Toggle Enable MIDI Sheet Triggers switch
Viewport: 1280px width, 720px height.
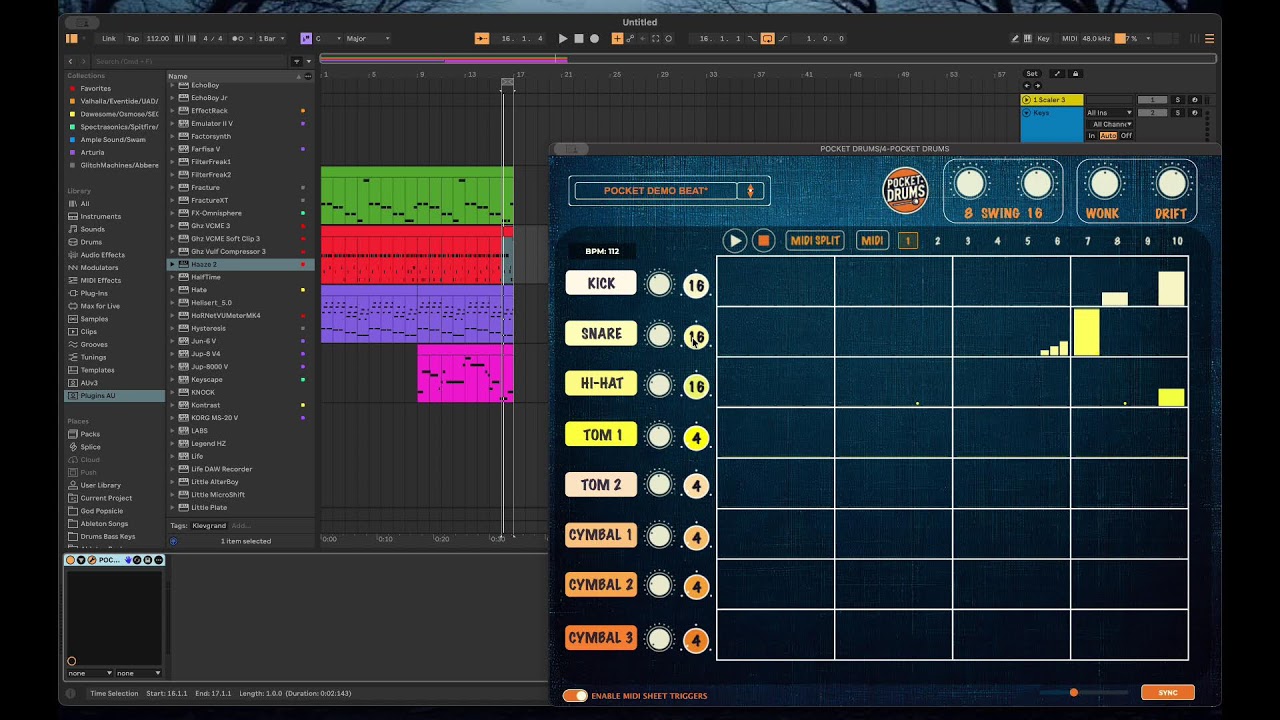575,695
